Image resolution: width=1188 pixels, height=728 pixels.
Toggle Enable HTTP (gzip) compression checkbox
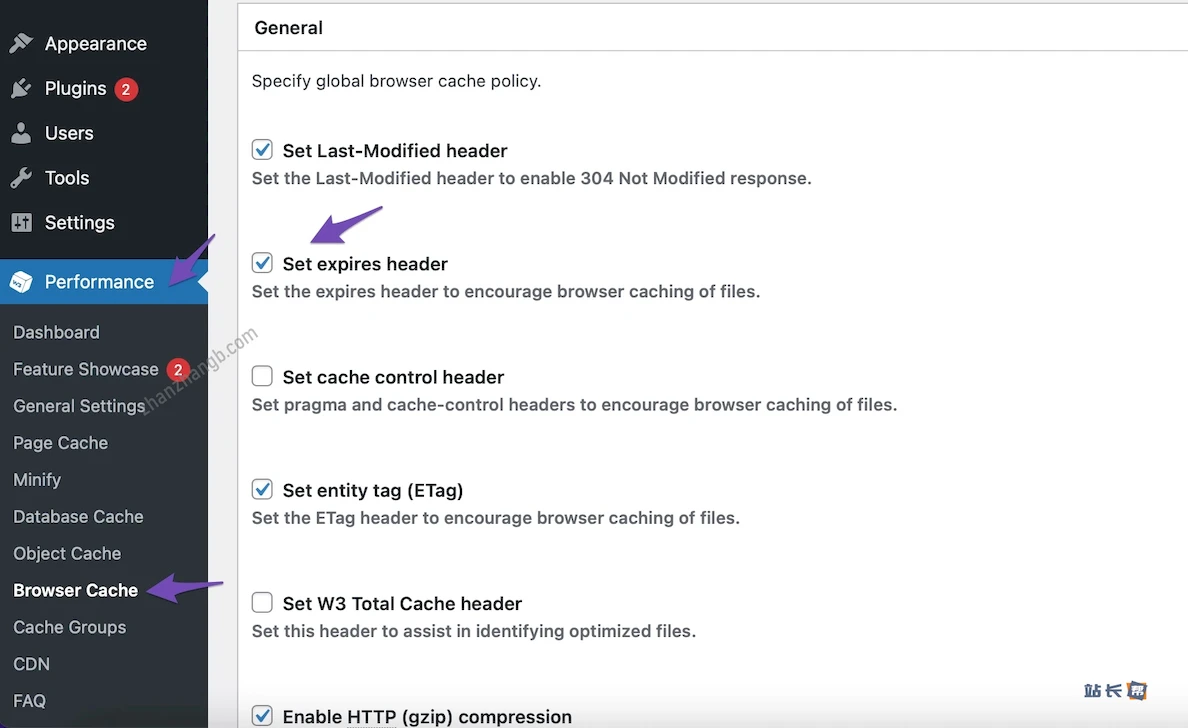coord(262,716)
